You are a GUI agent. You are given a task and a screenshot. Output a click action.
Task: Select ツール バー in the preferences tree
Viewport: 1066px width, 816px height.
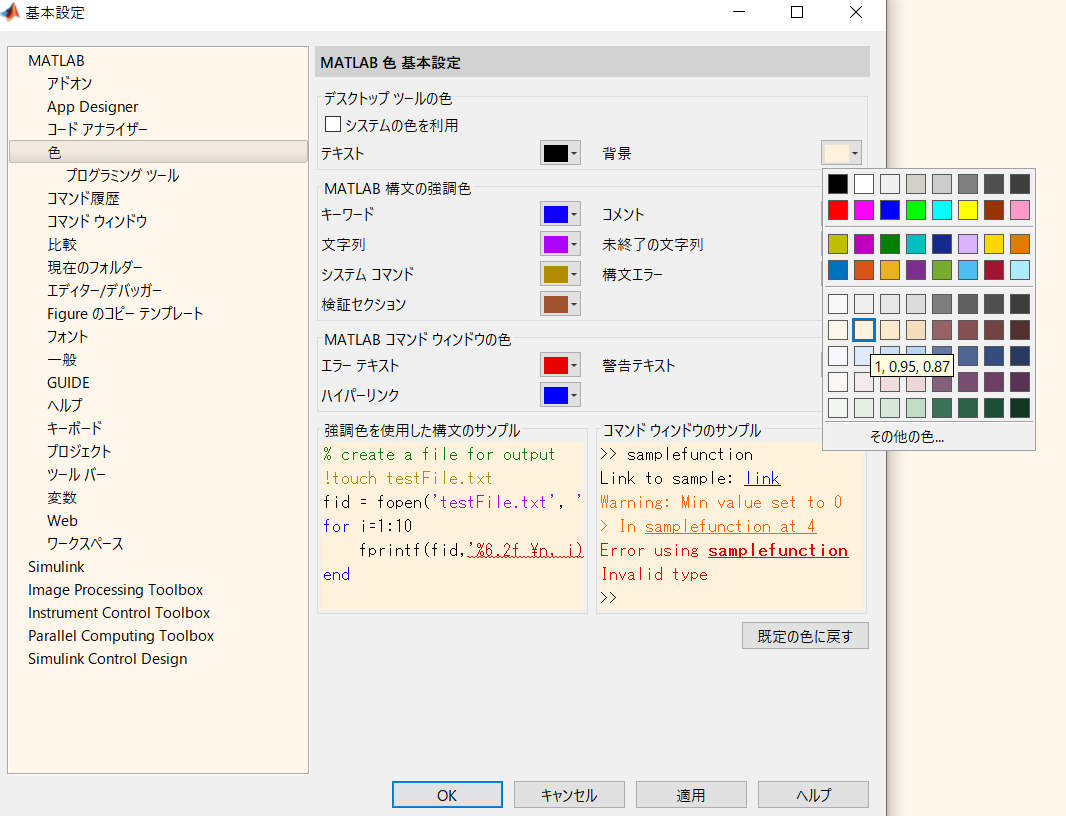[76, 475]
